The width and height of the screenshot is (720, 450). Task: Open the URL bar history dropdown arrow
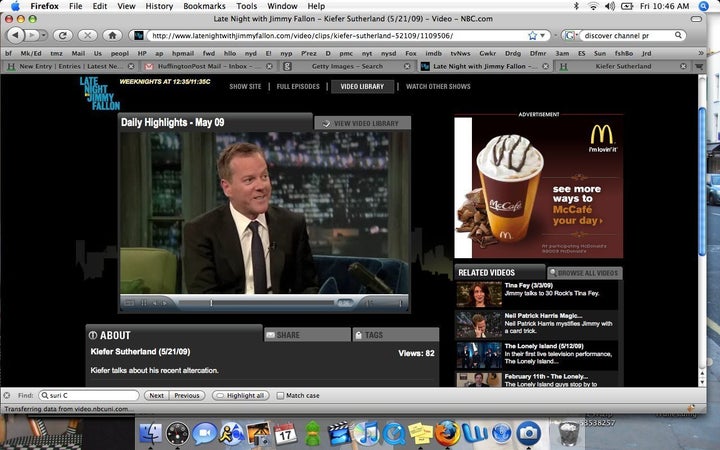tap(542, 35)
